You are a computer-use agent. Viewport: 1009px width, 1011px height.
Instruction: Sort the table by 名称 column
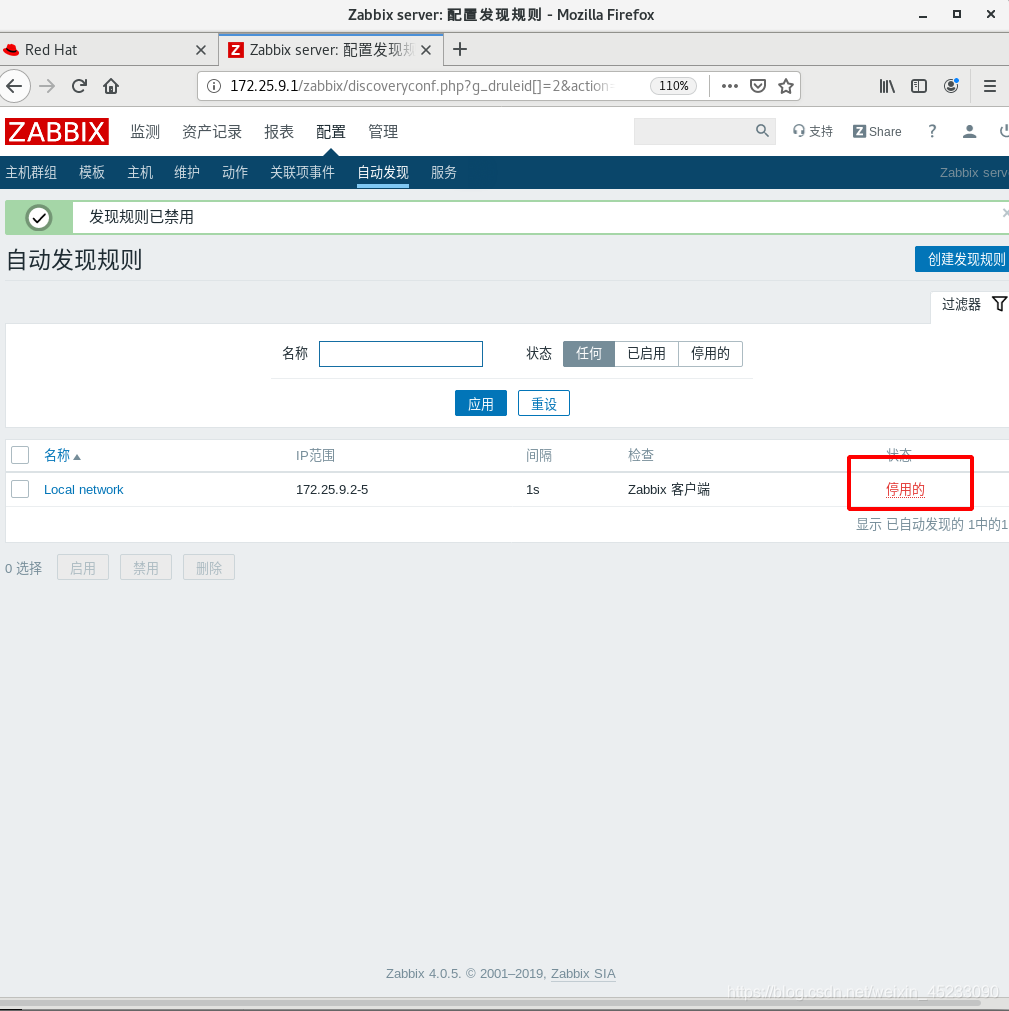[x=62, y=455]
